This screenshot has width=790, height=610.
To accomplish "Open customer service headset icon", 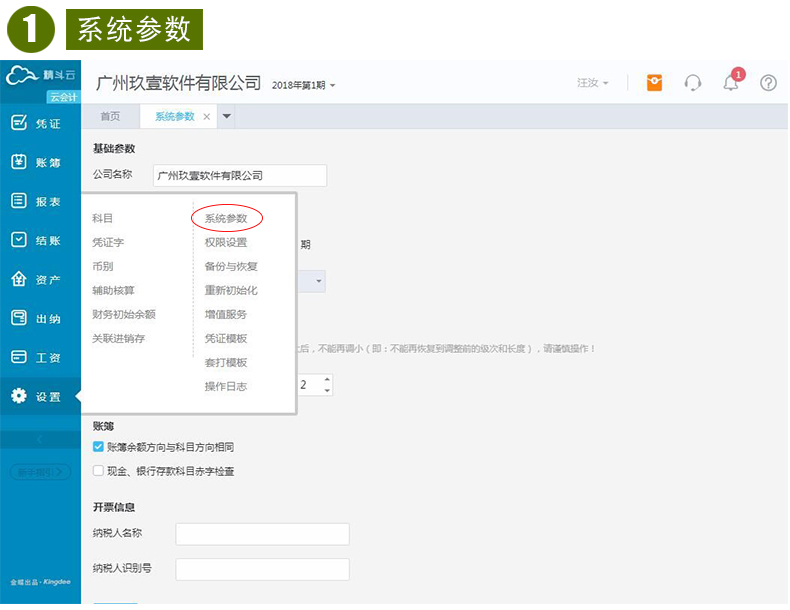I will pyautogui.click(x=693, y=83).
